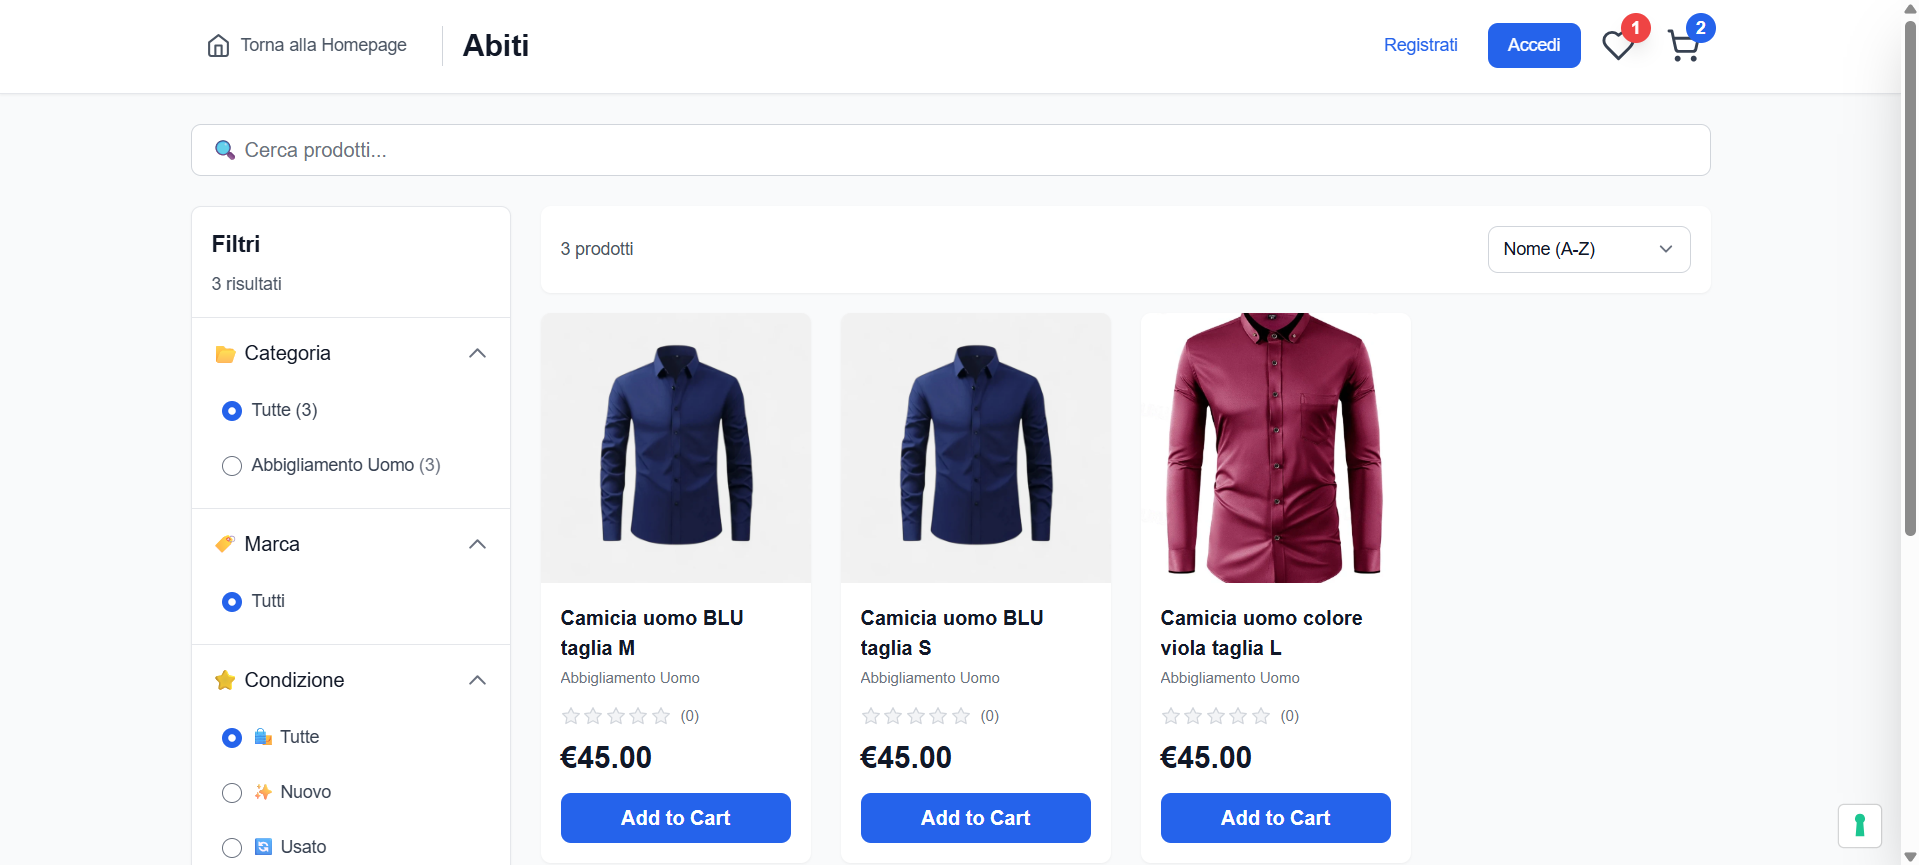Viewport: 1919px width, 865px height.
Task: Click the tag icon next to Marca
Action: (x=224, y=543)
